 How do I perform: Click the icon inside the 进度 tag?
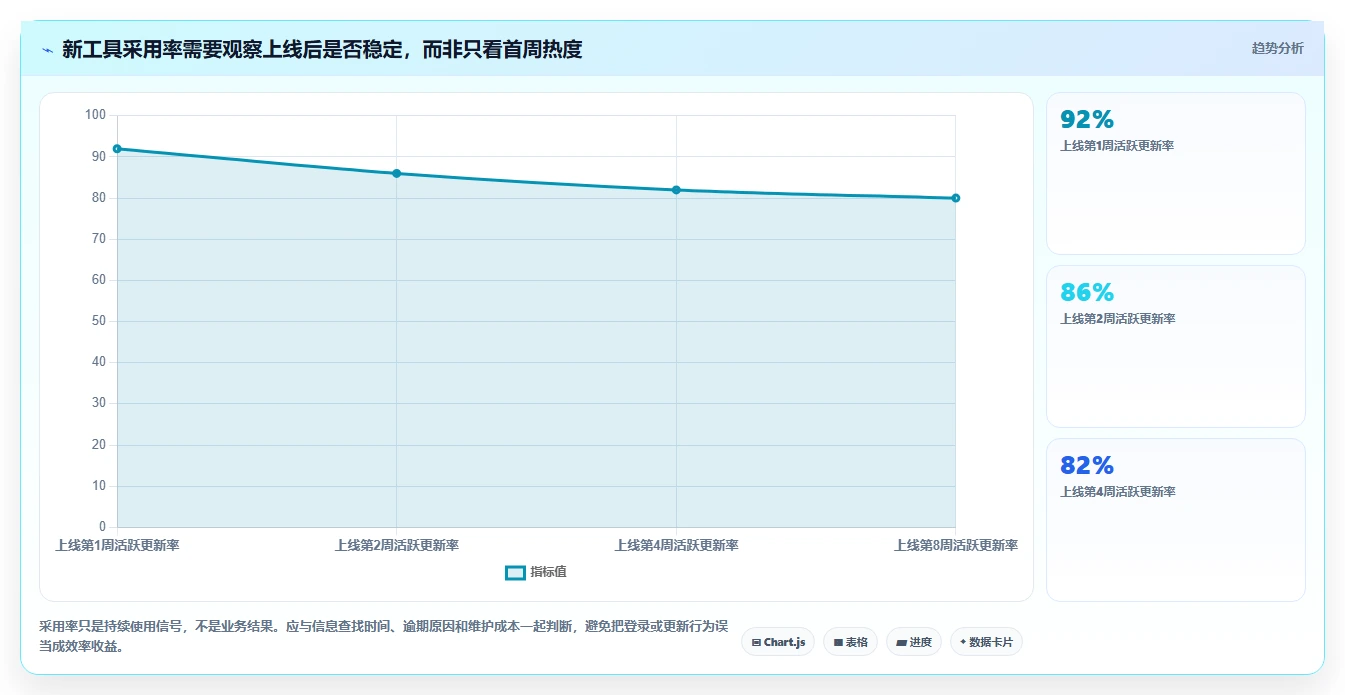[x=901, y=642]
